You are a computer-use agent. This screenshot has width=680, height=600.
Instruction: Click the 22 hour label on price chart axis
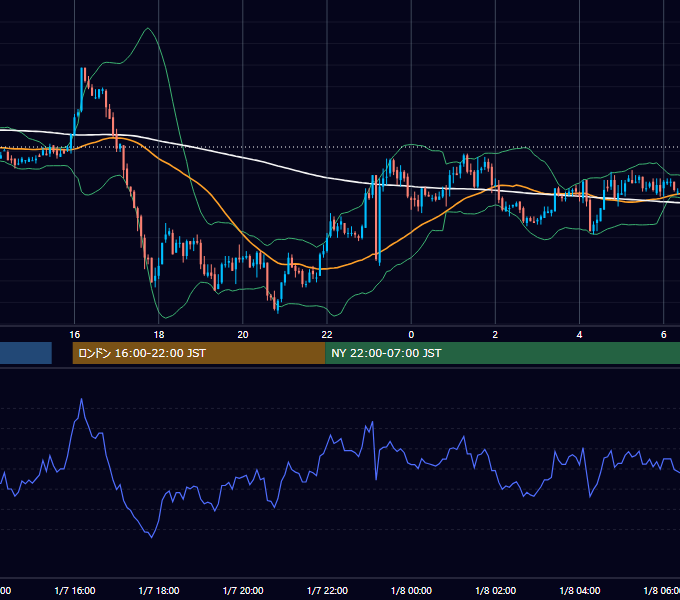327,334
